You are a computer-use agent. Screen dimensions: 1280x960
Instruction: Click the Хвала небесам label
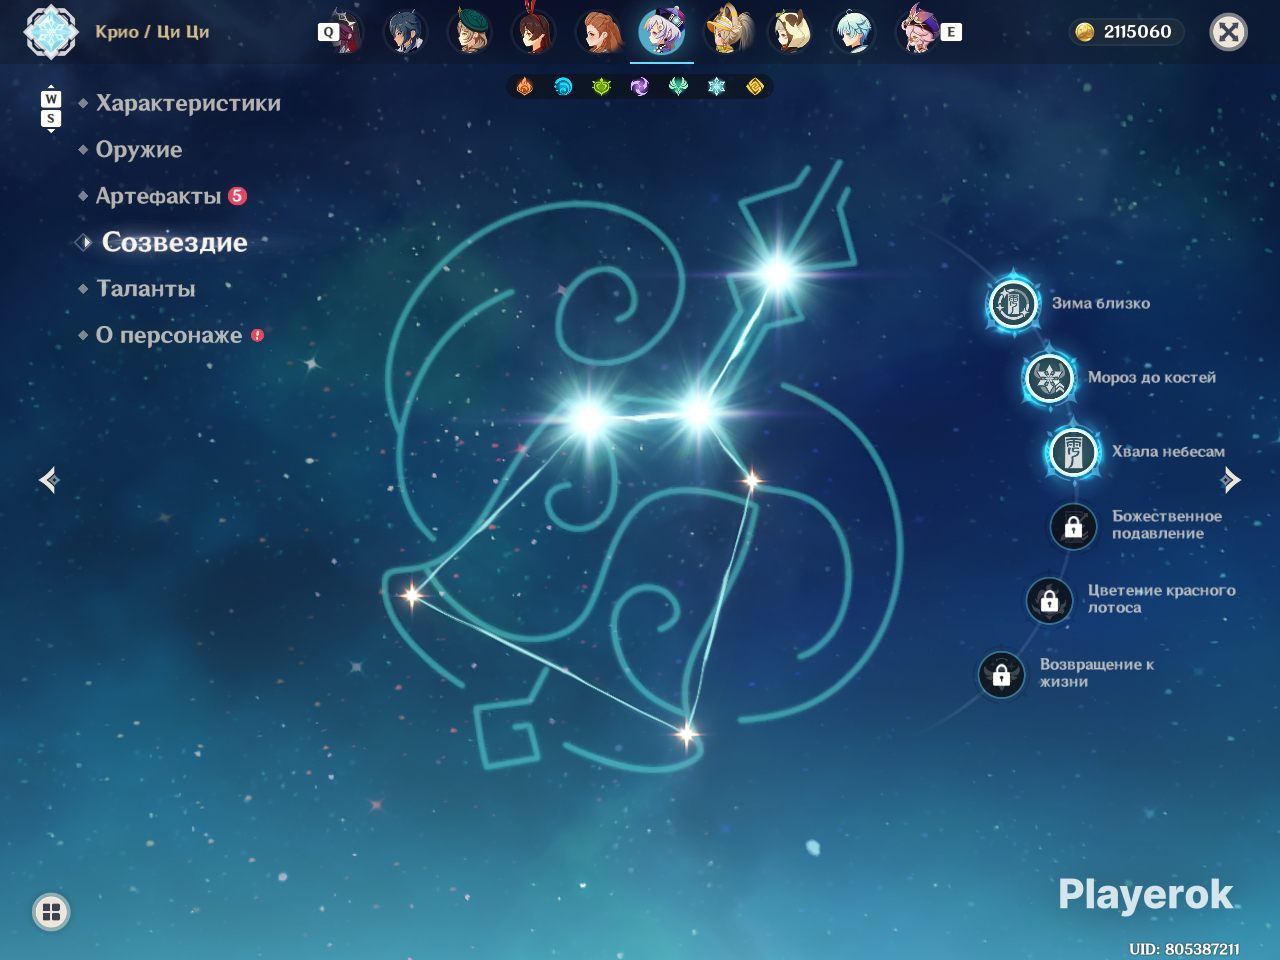1168,451
